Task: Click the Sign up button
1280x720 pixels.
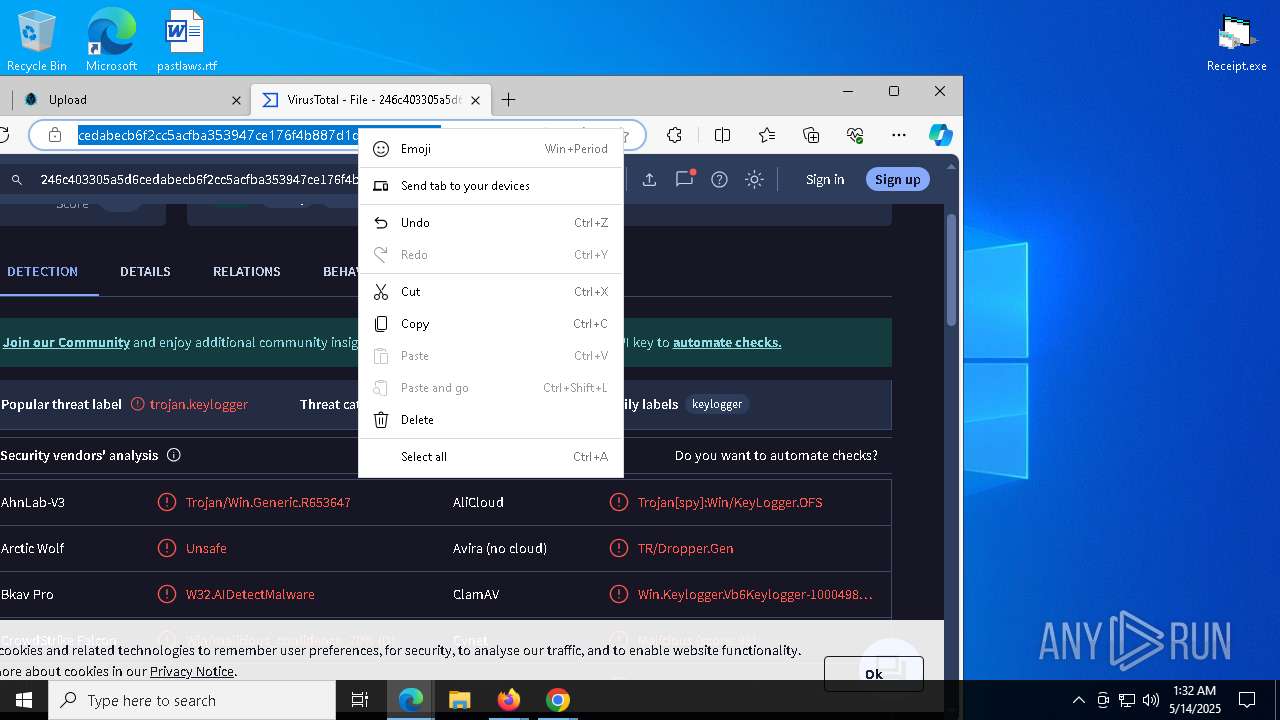Action: tap(897, 180)
